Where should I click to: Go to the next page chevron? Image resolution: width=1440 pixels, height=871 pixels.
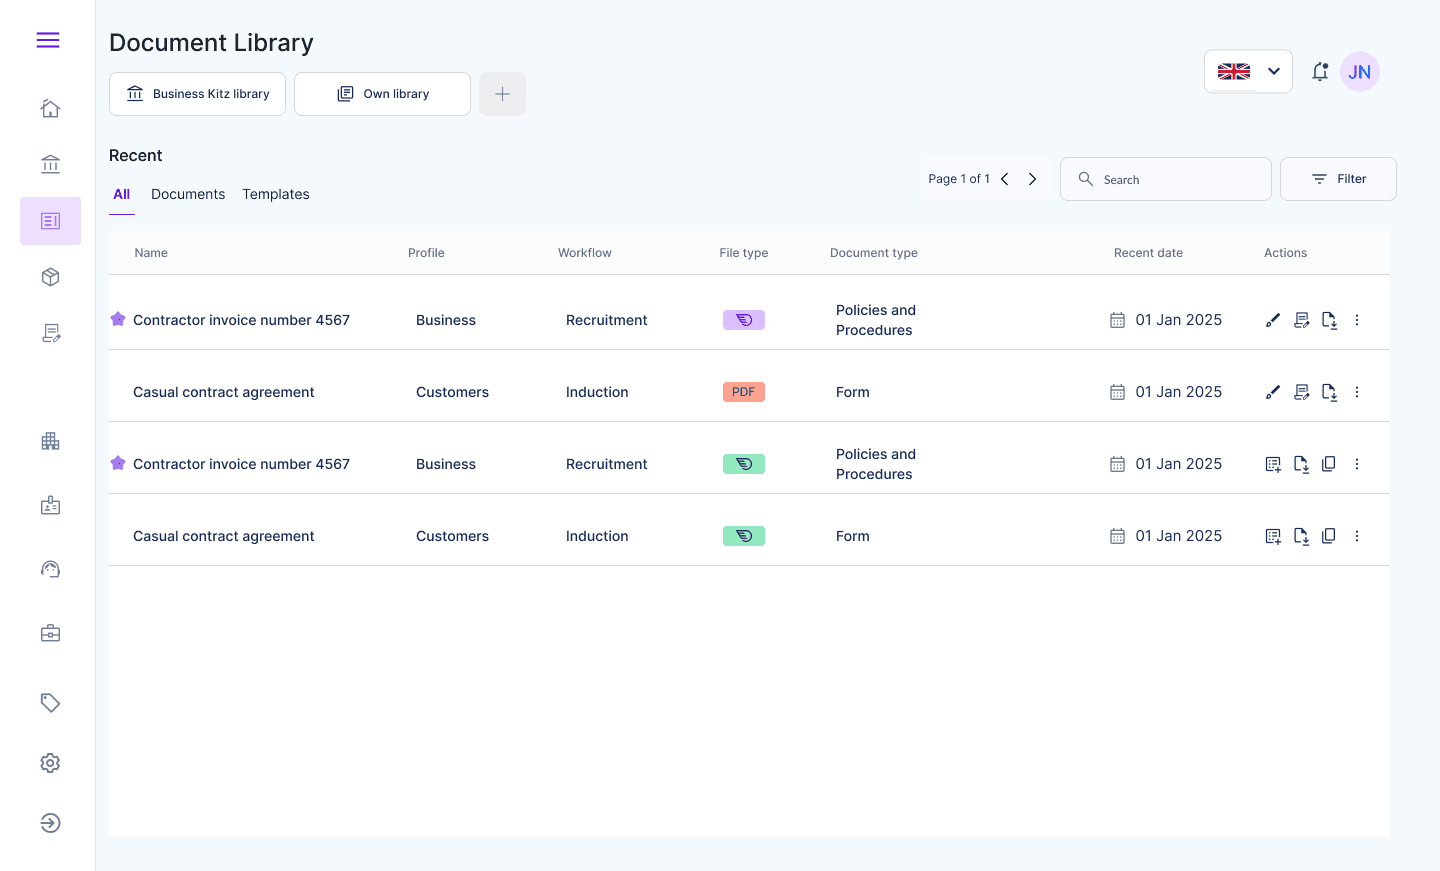(x=1033, y=179)
